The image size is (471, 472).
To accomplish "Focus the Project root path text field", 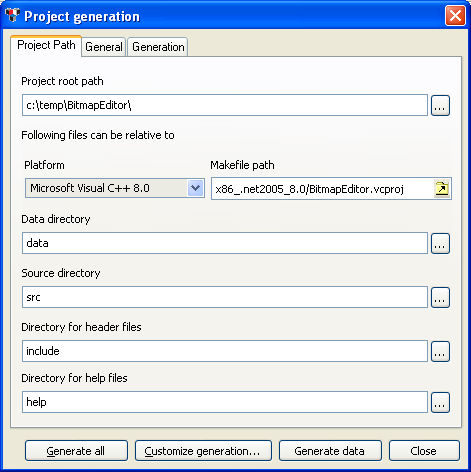I will 225,105.
